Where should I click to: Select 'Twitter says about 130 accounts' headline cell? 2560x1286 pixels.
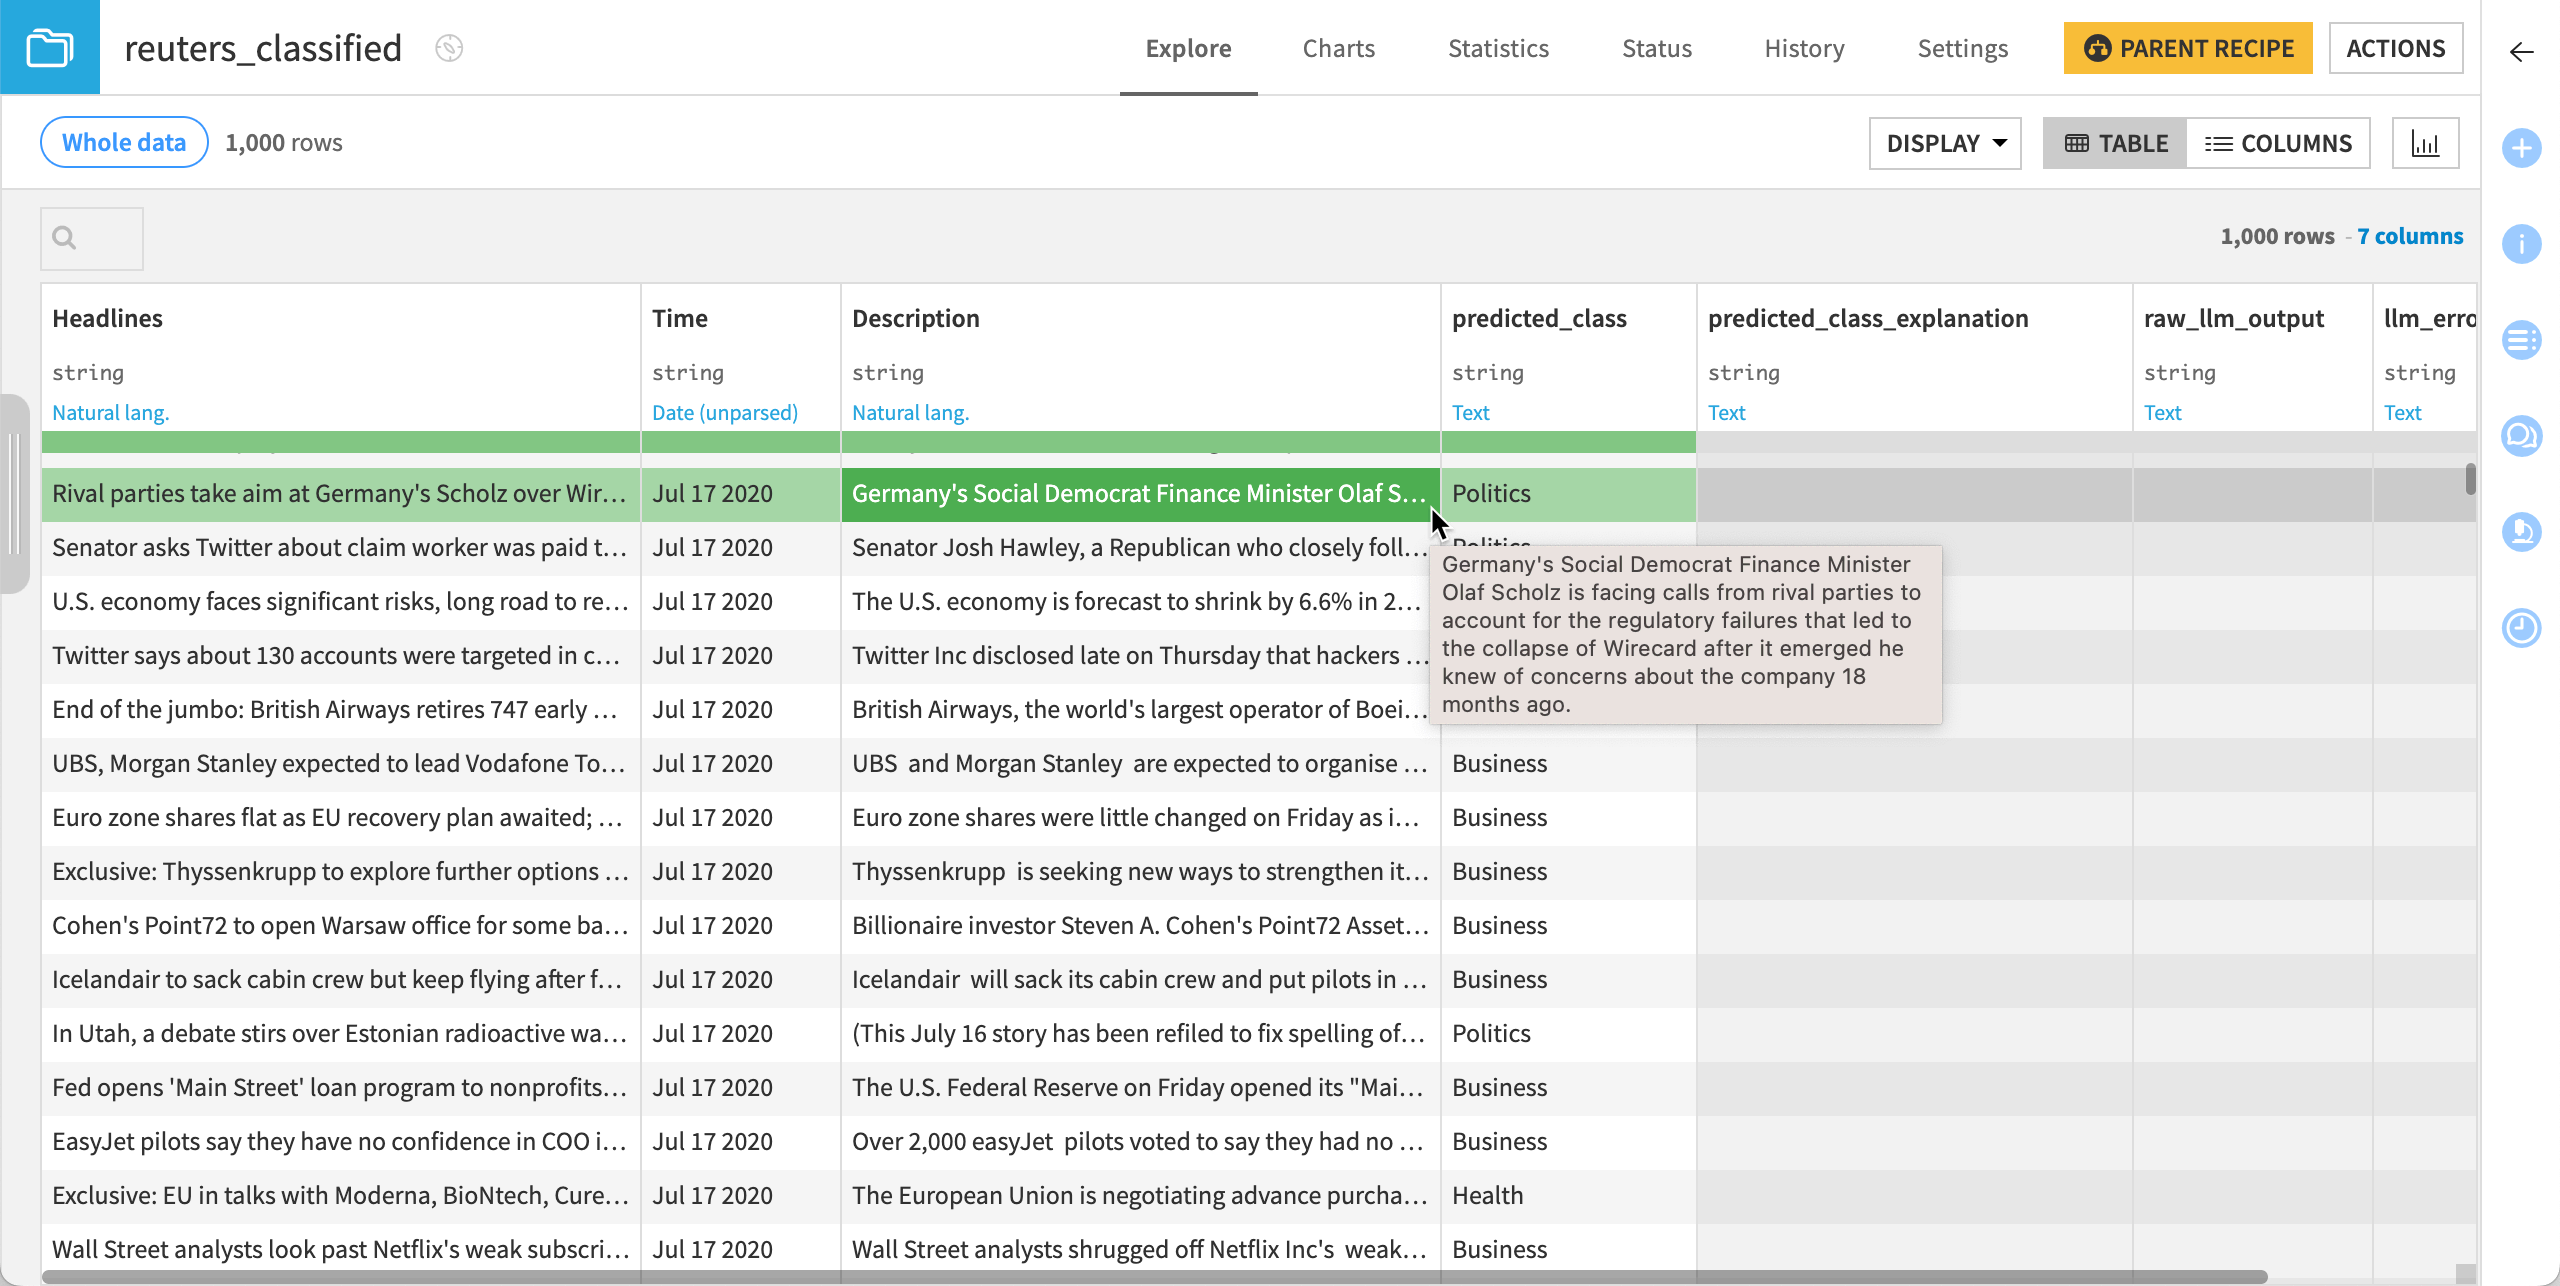pyautogui.click(x=341, y=656)
